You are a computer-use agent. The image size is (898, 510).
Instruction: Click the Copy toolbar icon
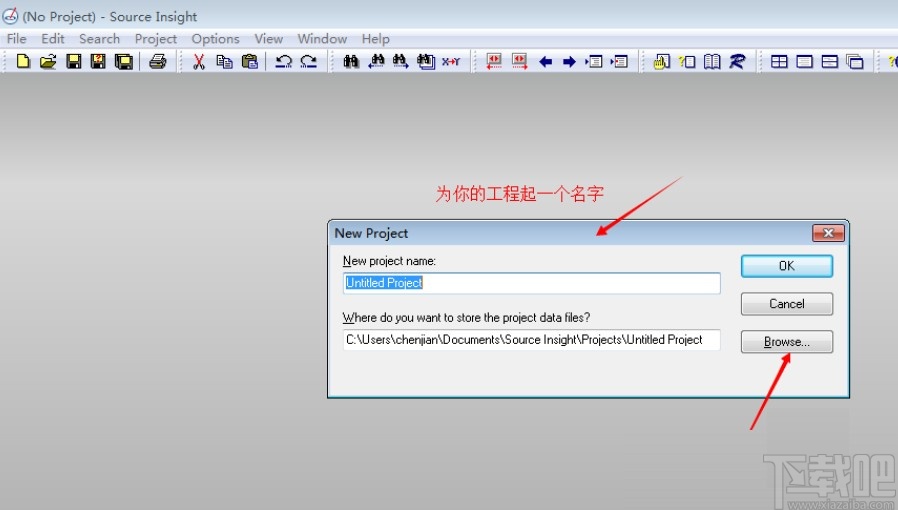coord(224,61)
